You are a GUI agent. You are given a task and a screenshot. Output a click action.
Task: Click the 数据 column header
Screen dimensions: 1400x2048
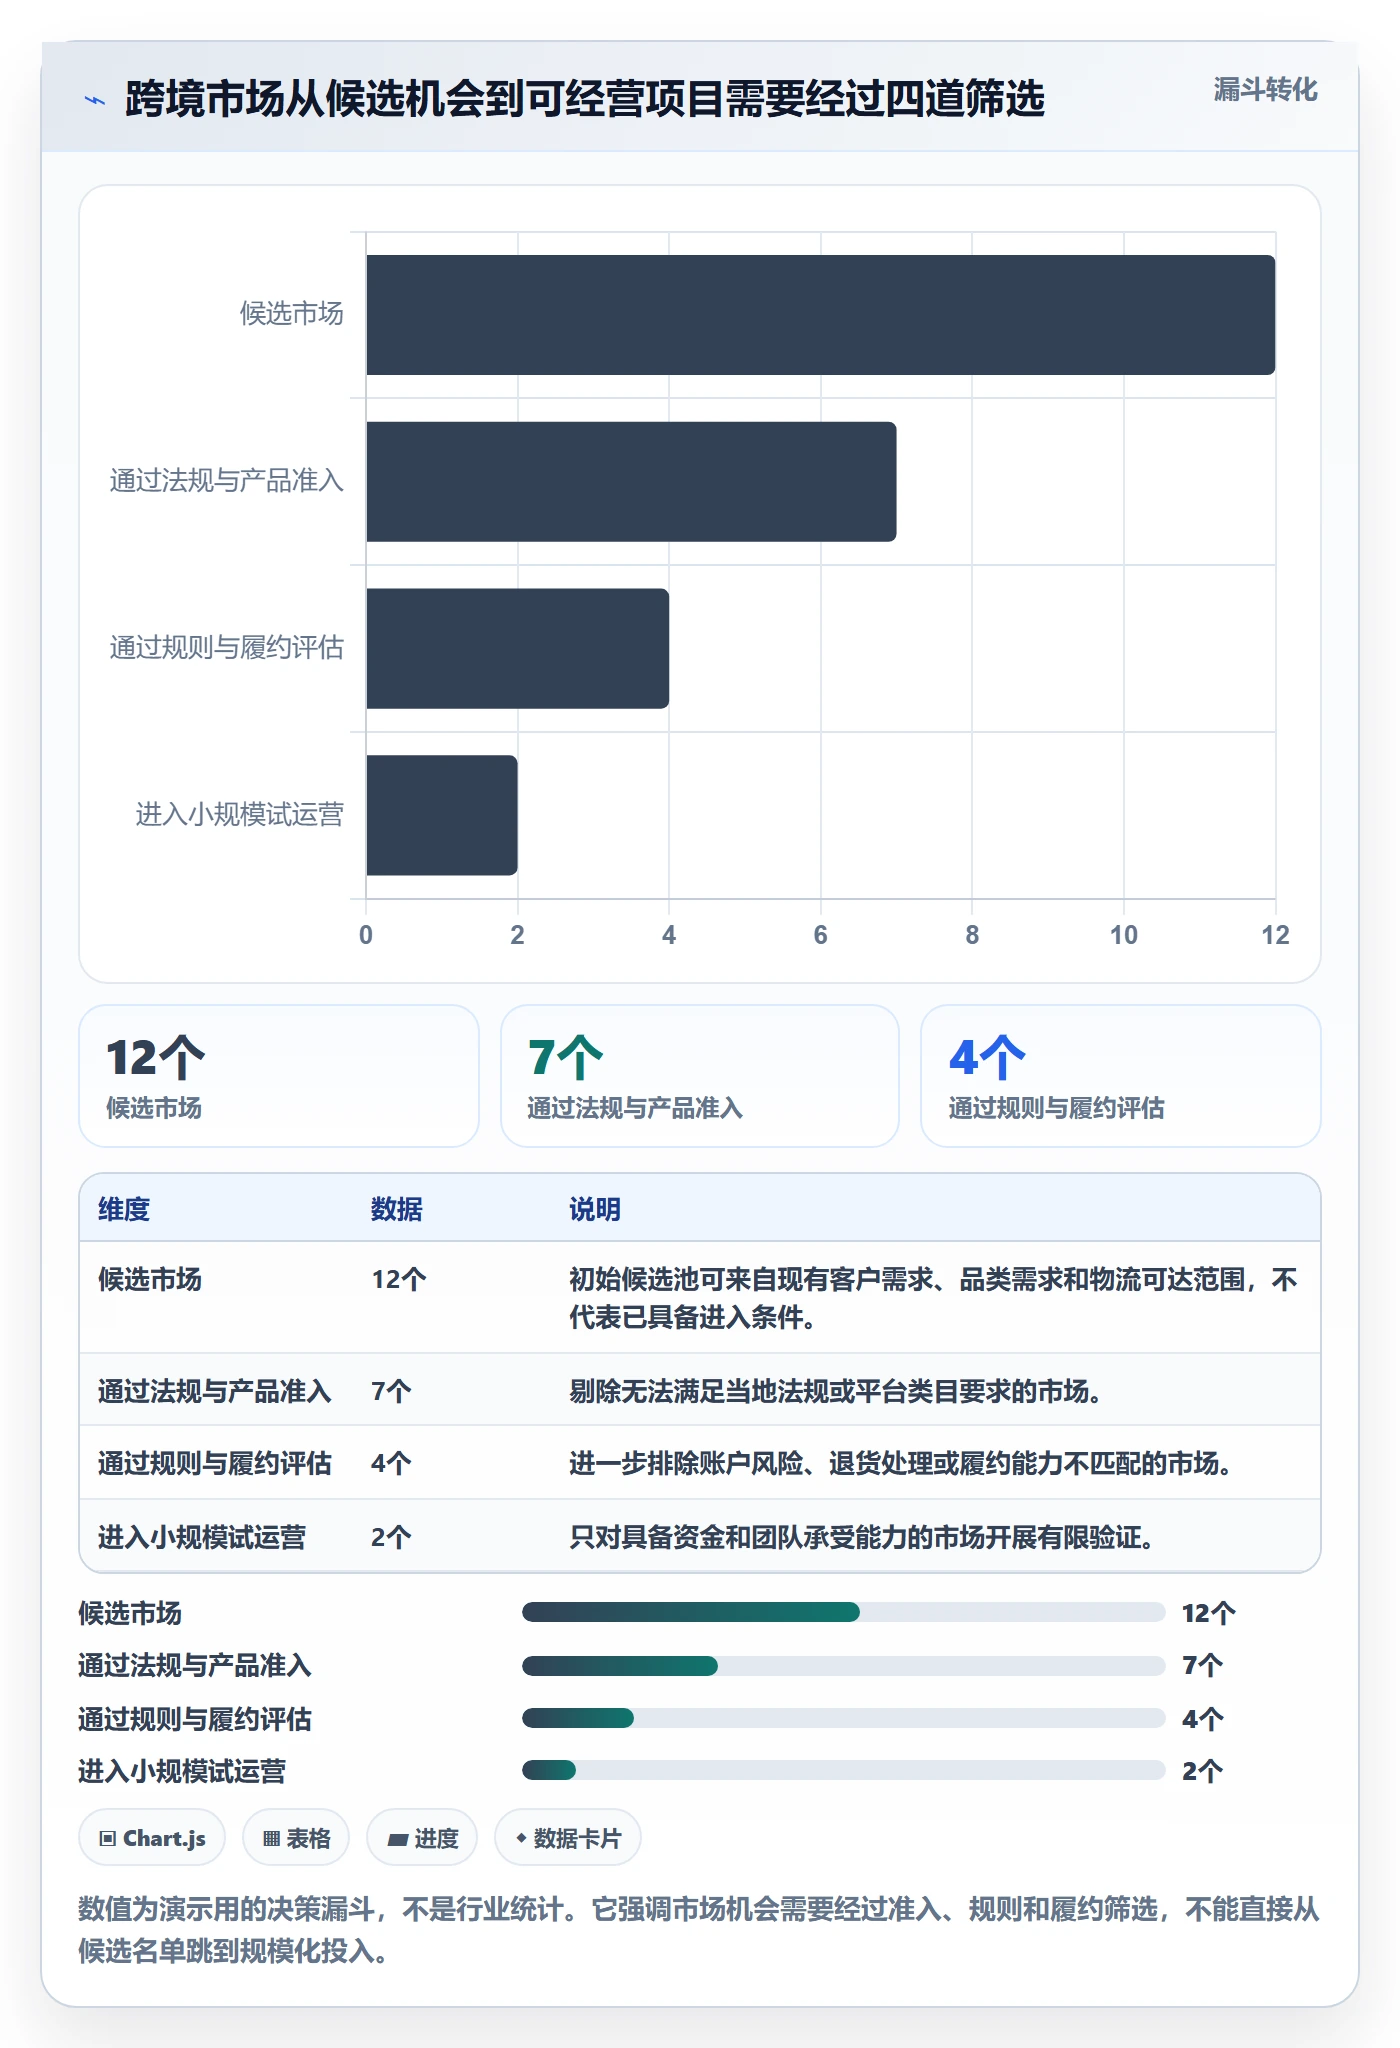[397, 1209]
